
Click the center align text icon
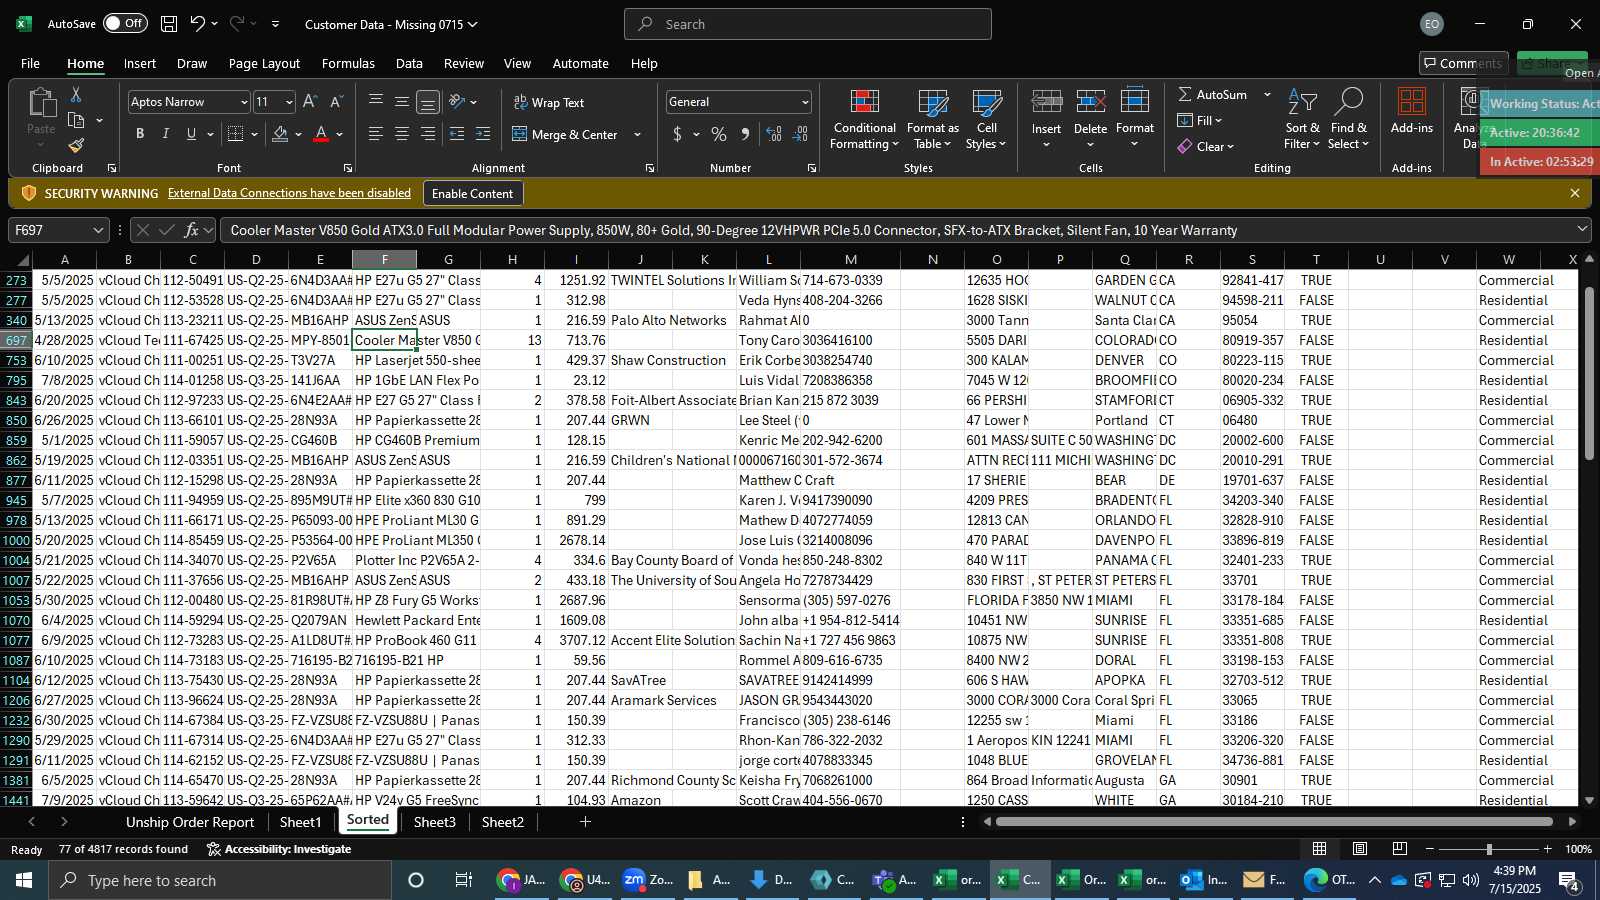(x=402, y=134)
